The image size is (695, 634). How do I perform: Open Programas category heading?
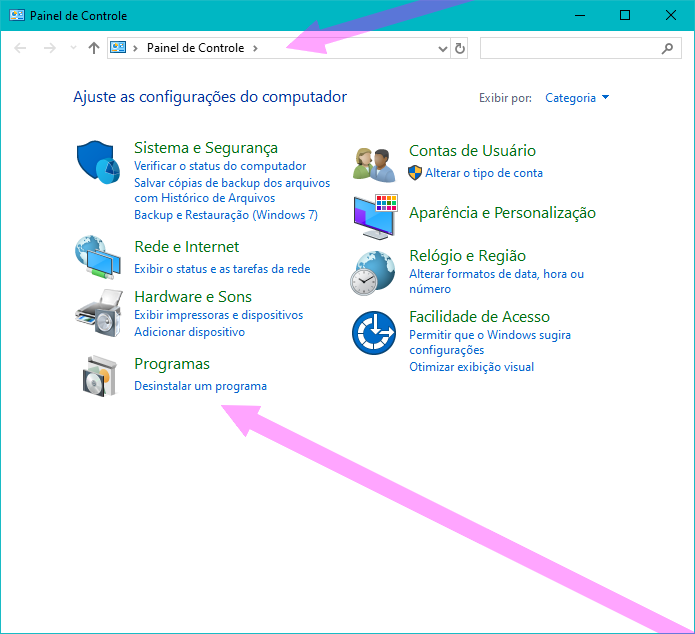pos(172,364)
